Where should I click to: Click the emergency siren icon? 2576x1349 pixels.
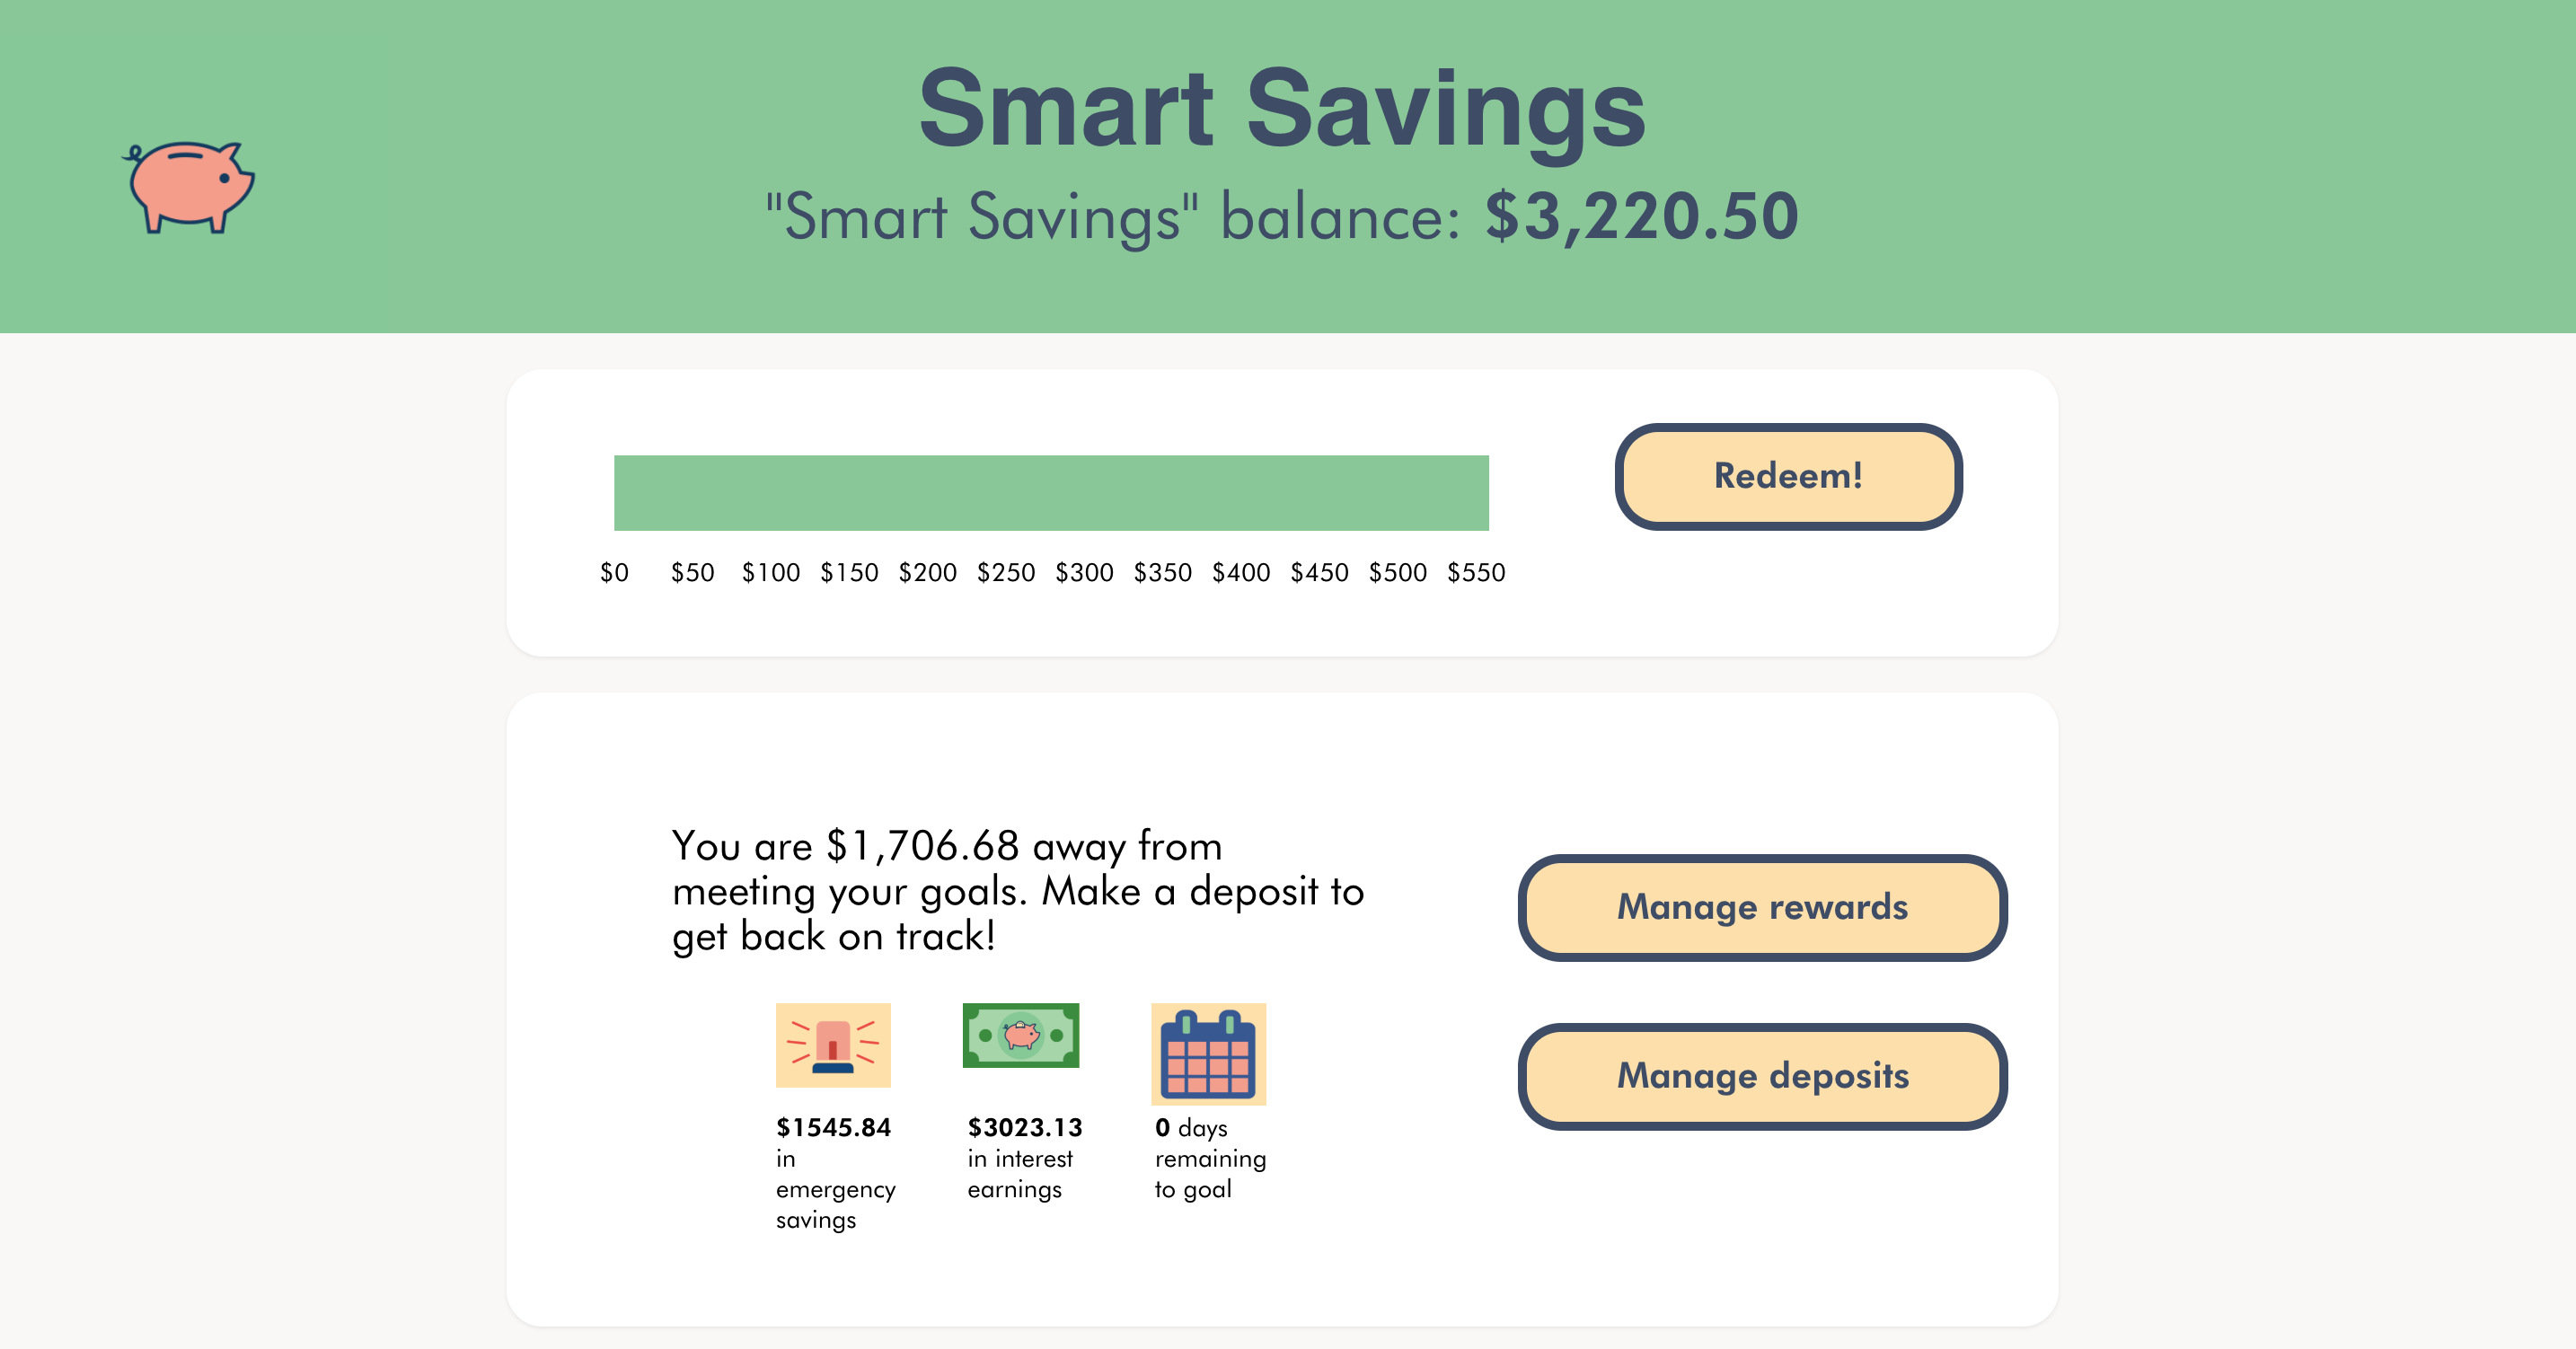click(833, 1045)
